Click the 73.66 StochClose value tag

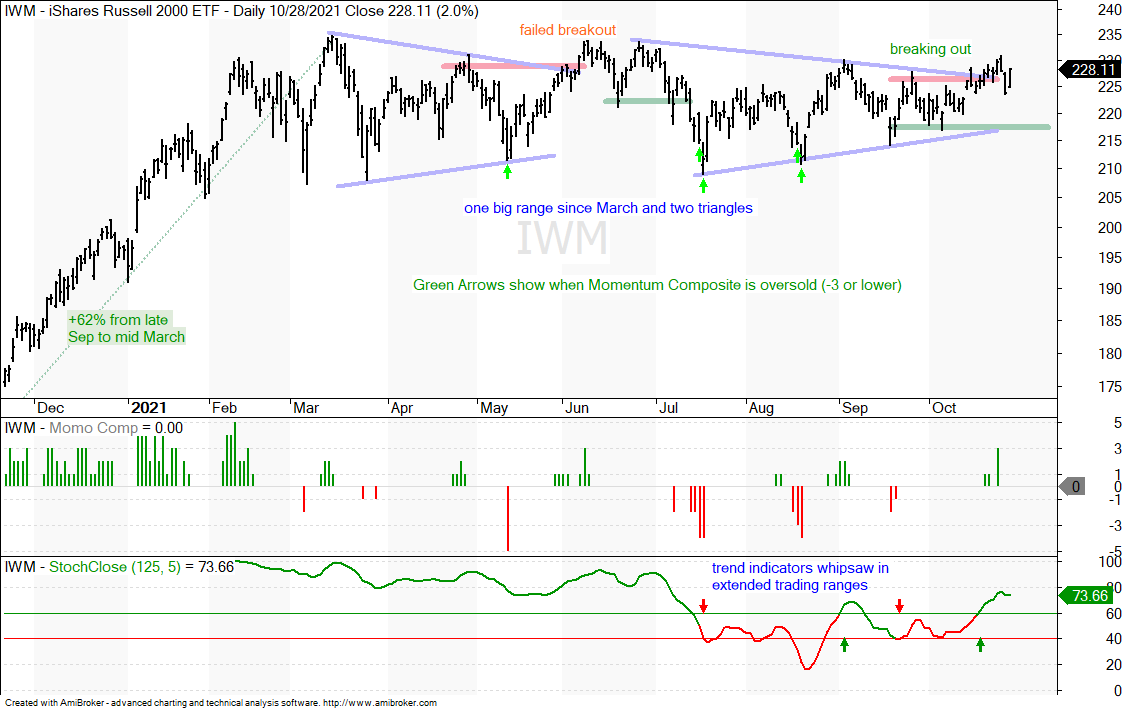point(1089,595)
